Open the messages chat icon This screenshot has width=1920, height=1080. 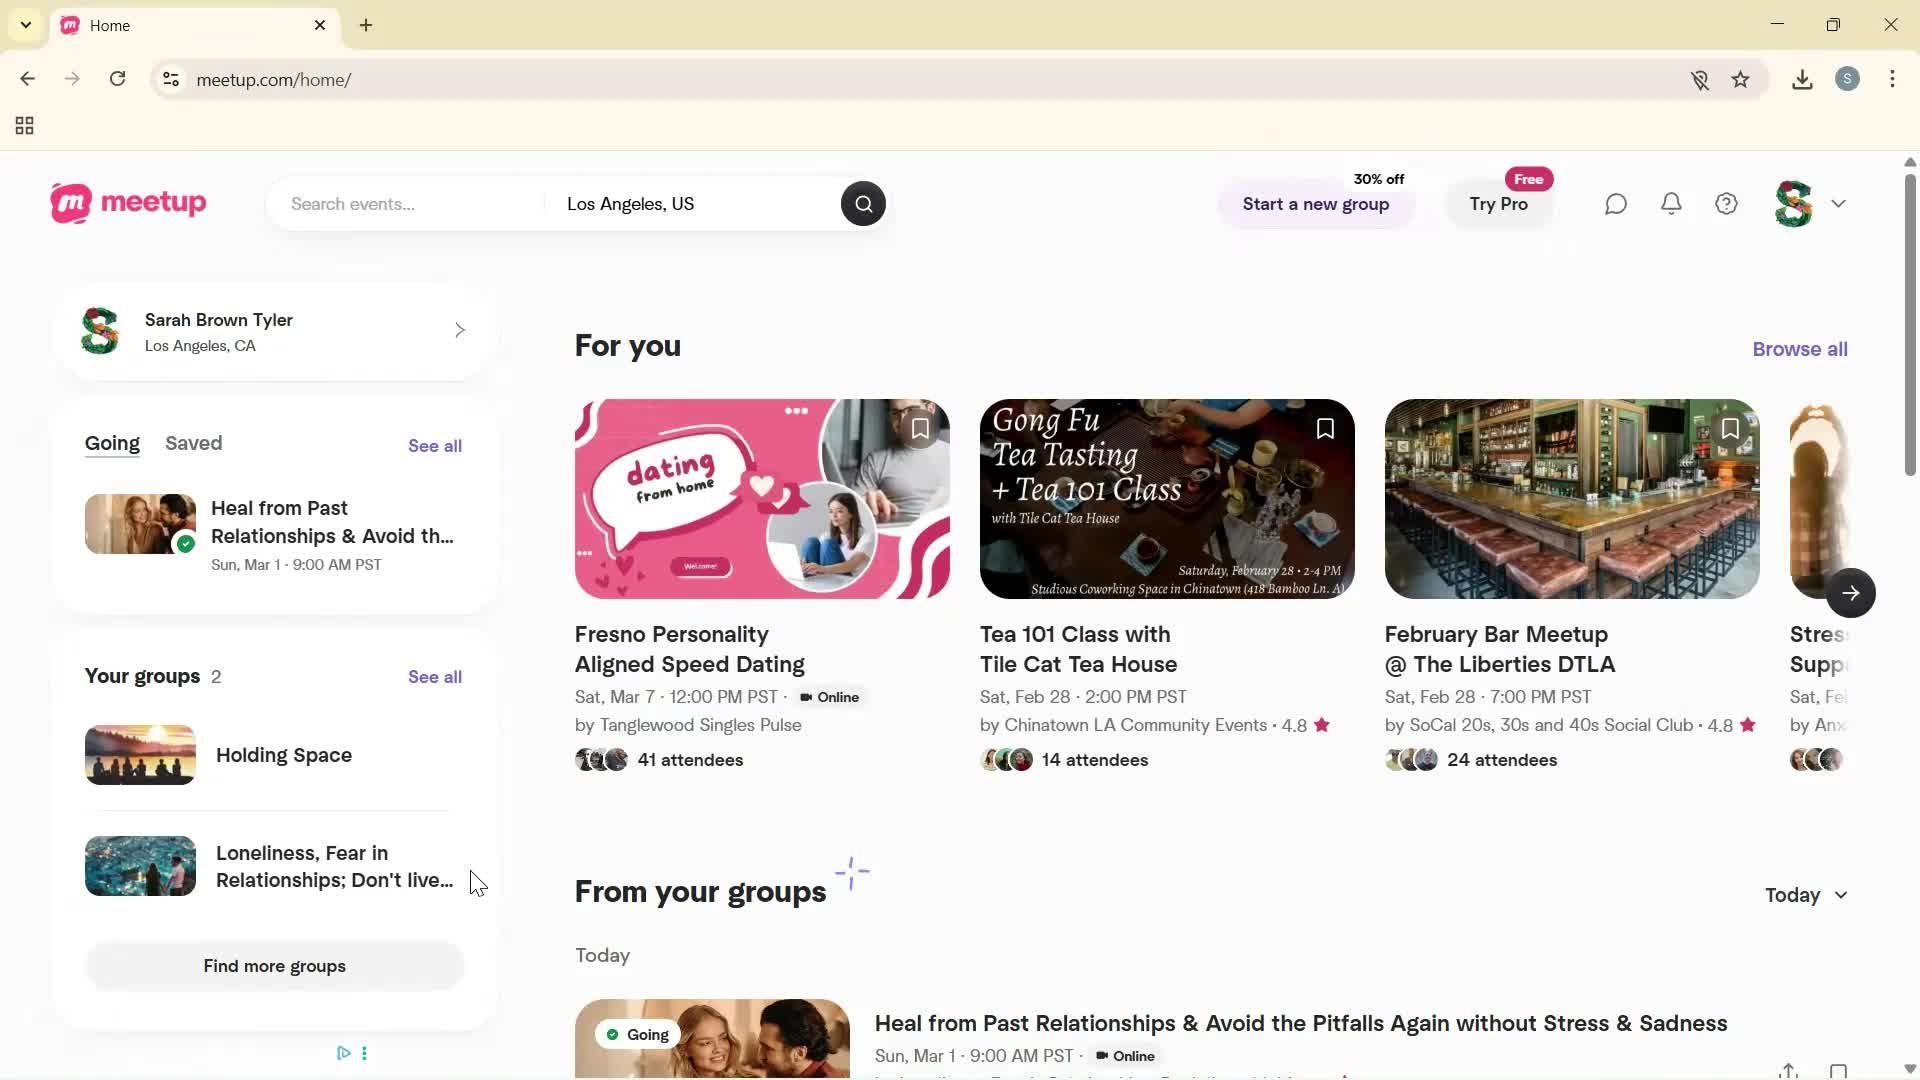[1616, 204]
